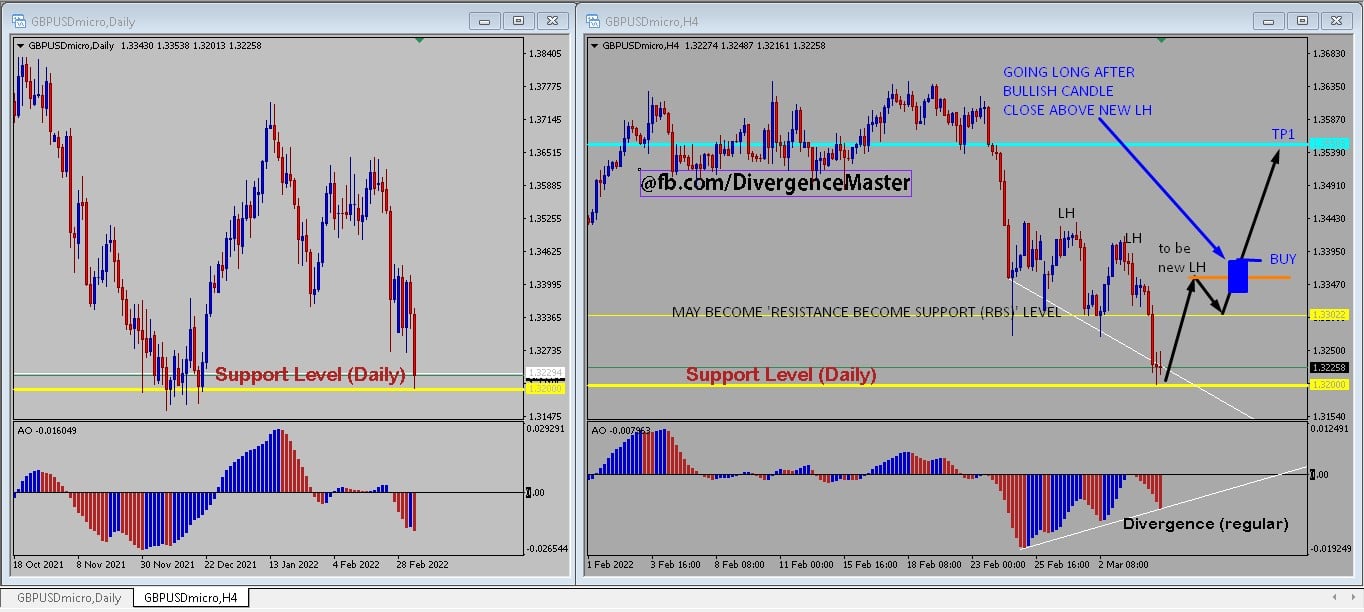The width and height of the screenshot is (1364, 612).
Task: Click the 1.35885 price on Daily axis
Action: pyautogui.click(x=545, y=185)
